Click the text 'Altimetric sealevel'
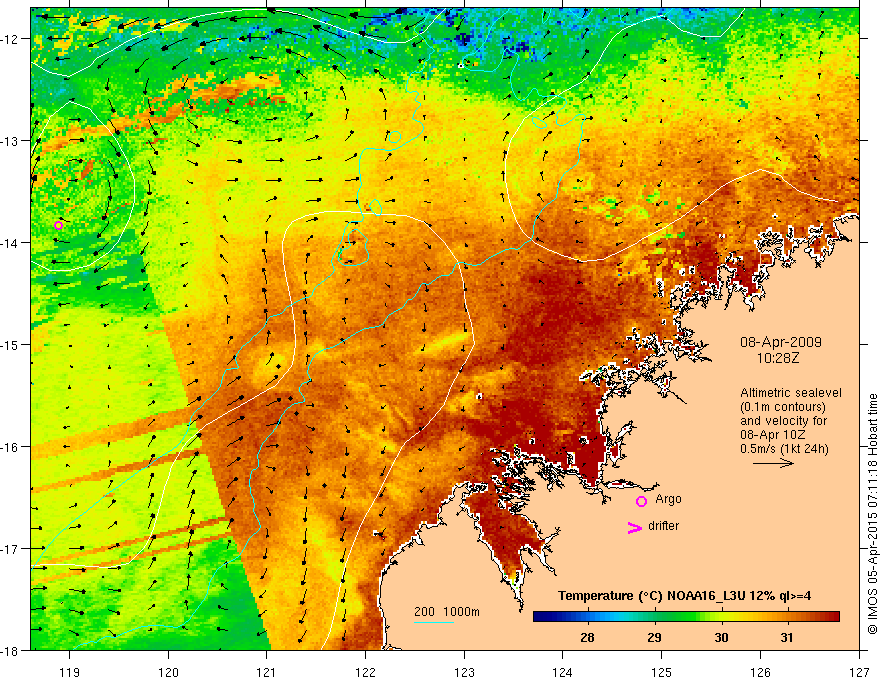This screenshot has width=880, height=680. tap(791, 393)
